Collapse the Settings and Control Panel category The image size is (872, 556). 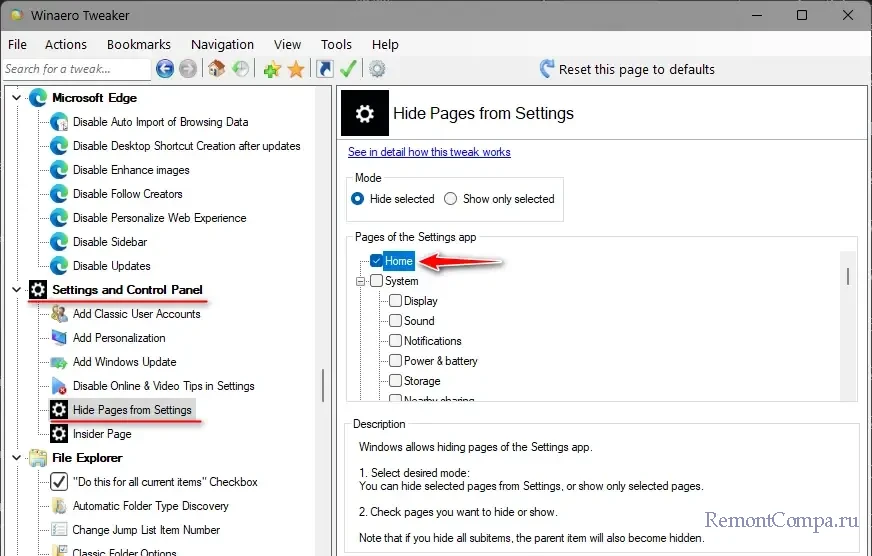tap(16, 290)
